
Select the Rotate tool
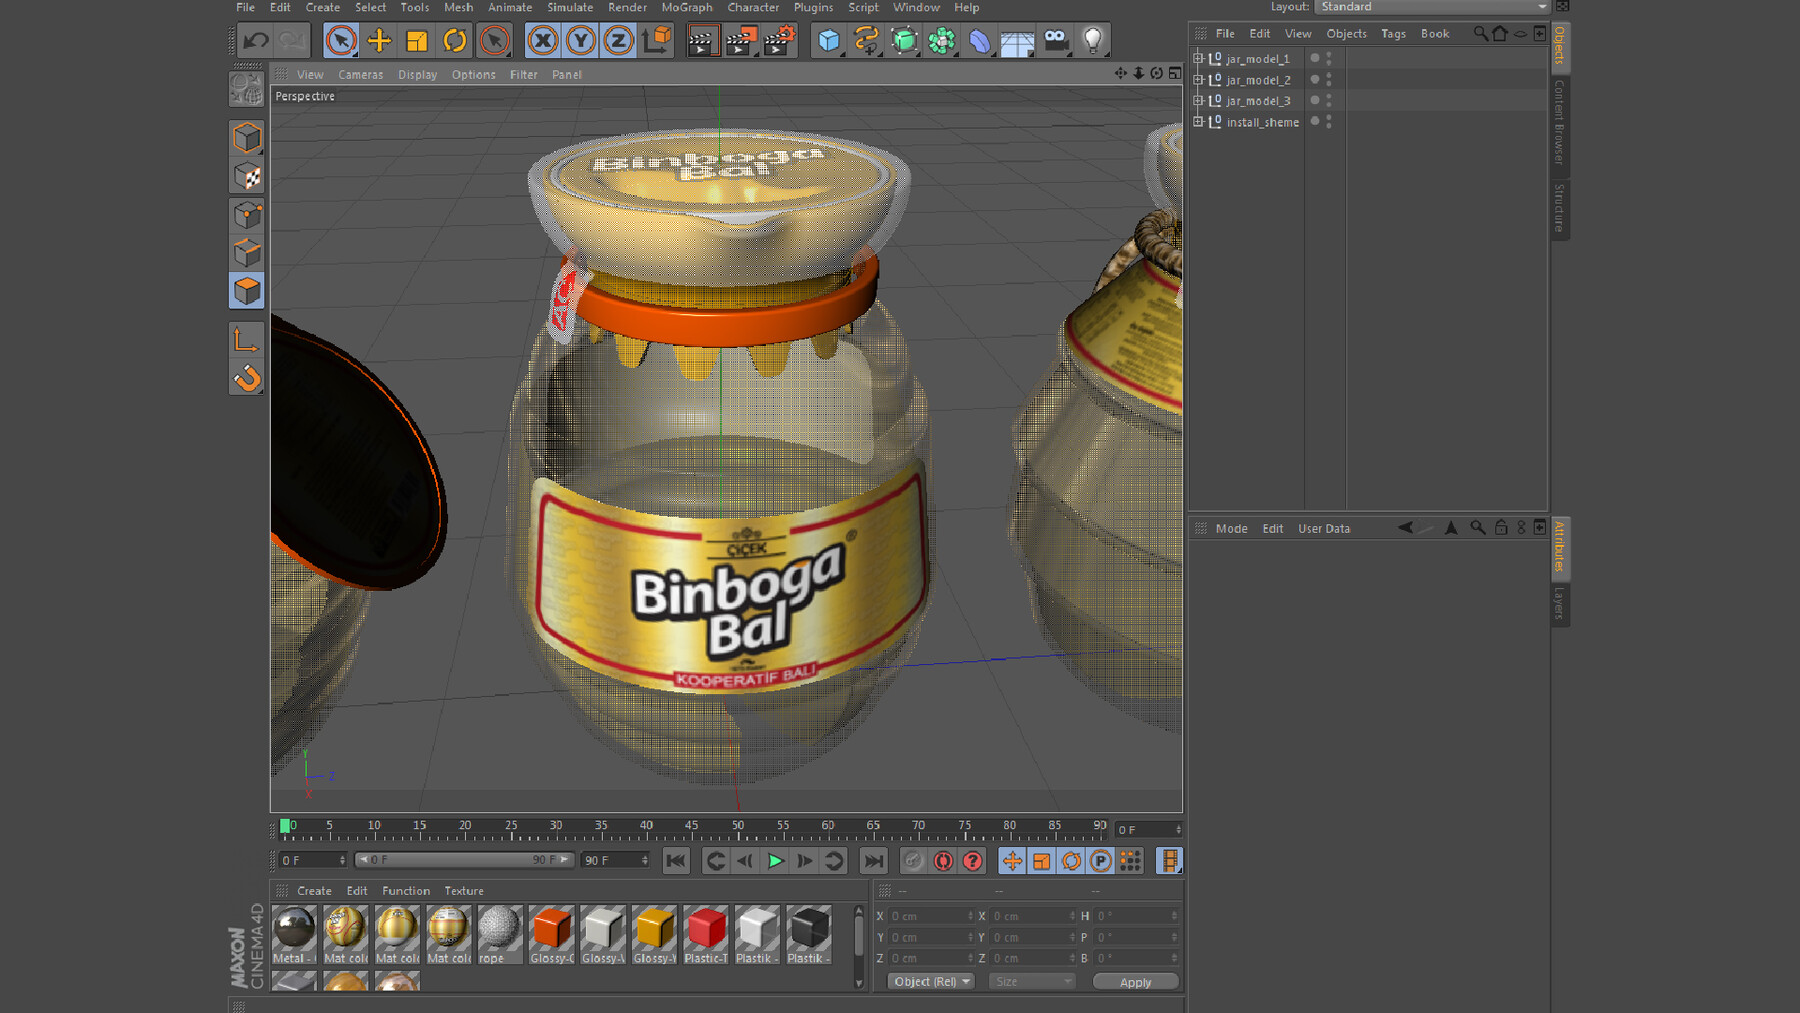456,39
